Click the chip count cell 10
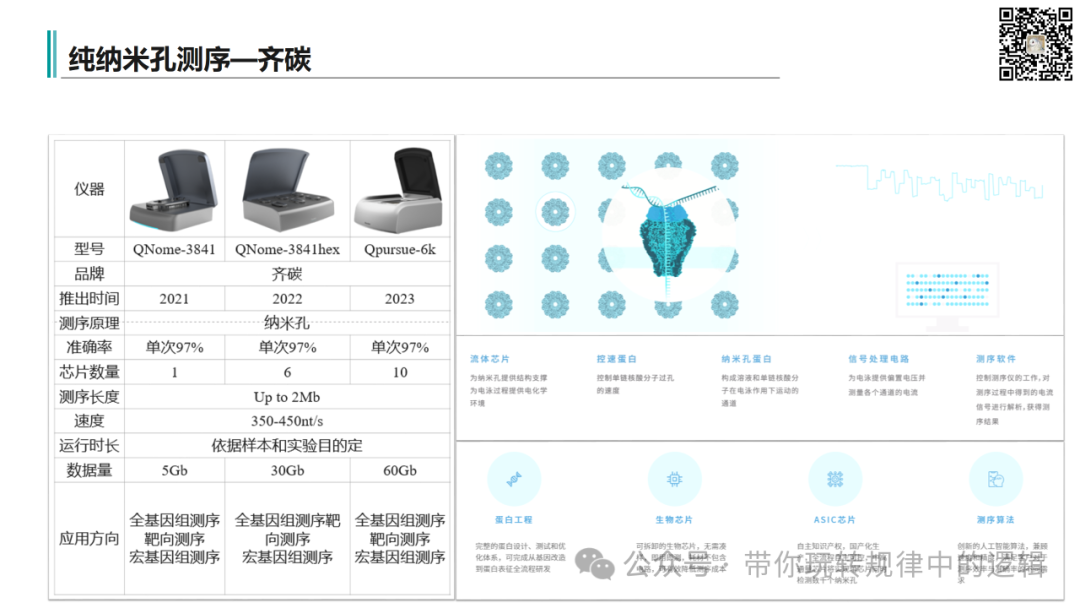Viewport: 1080px width, 608px height. point(399,373)
